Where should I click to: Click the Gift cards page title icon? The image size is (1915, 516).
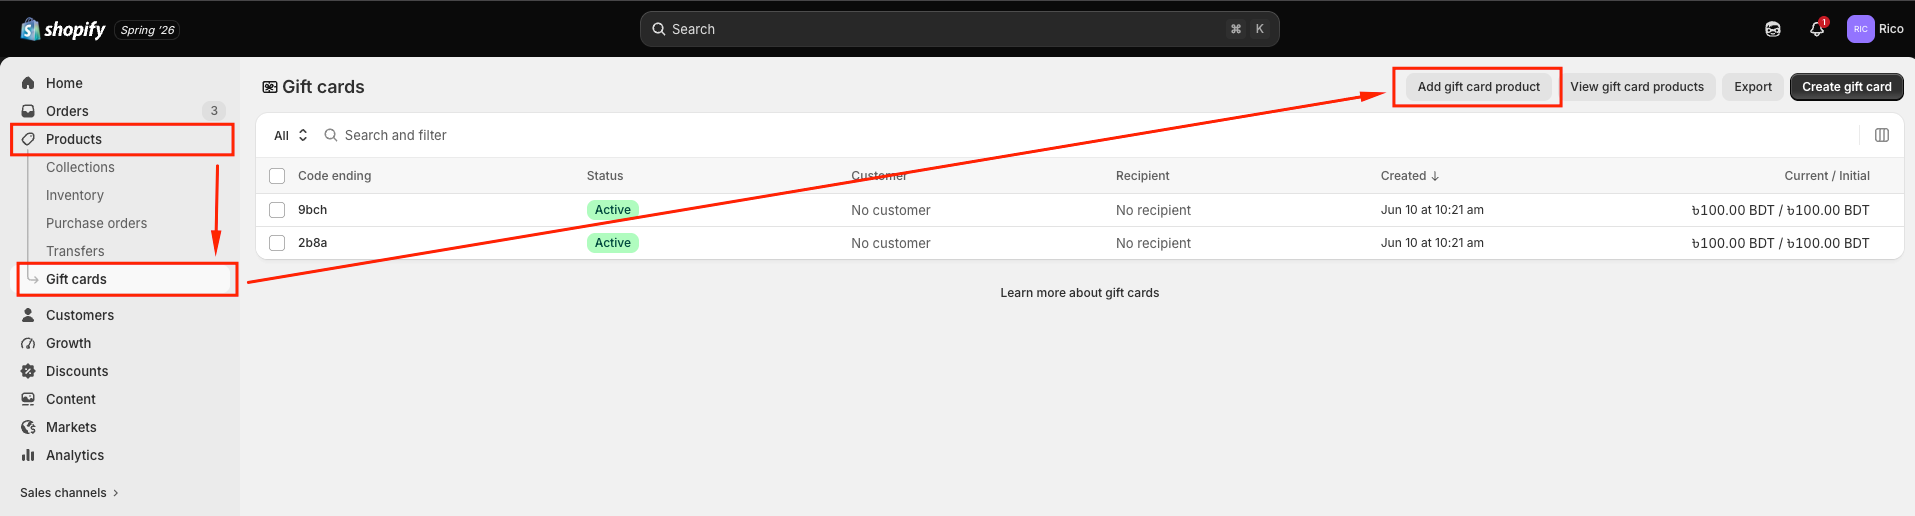pyautogui.click(x=270, y=87)
